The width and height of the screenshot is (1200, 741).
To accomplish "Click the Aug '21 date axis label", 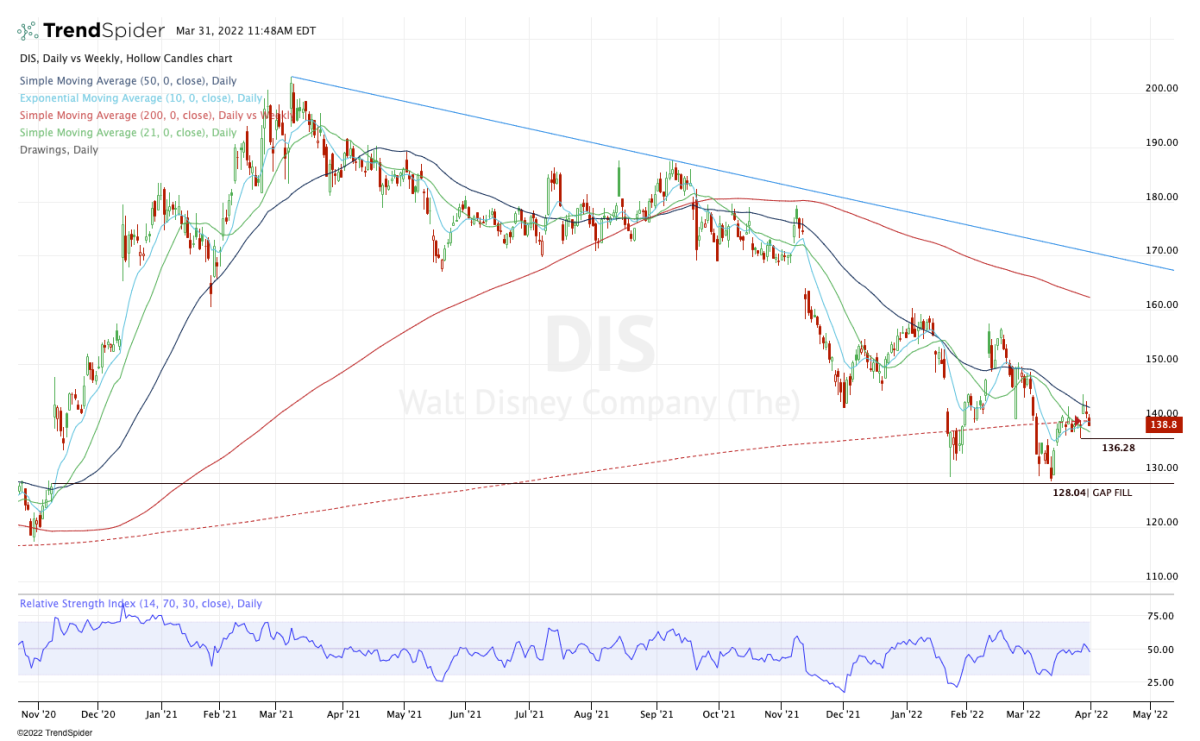I will click(x=592, y=715).
